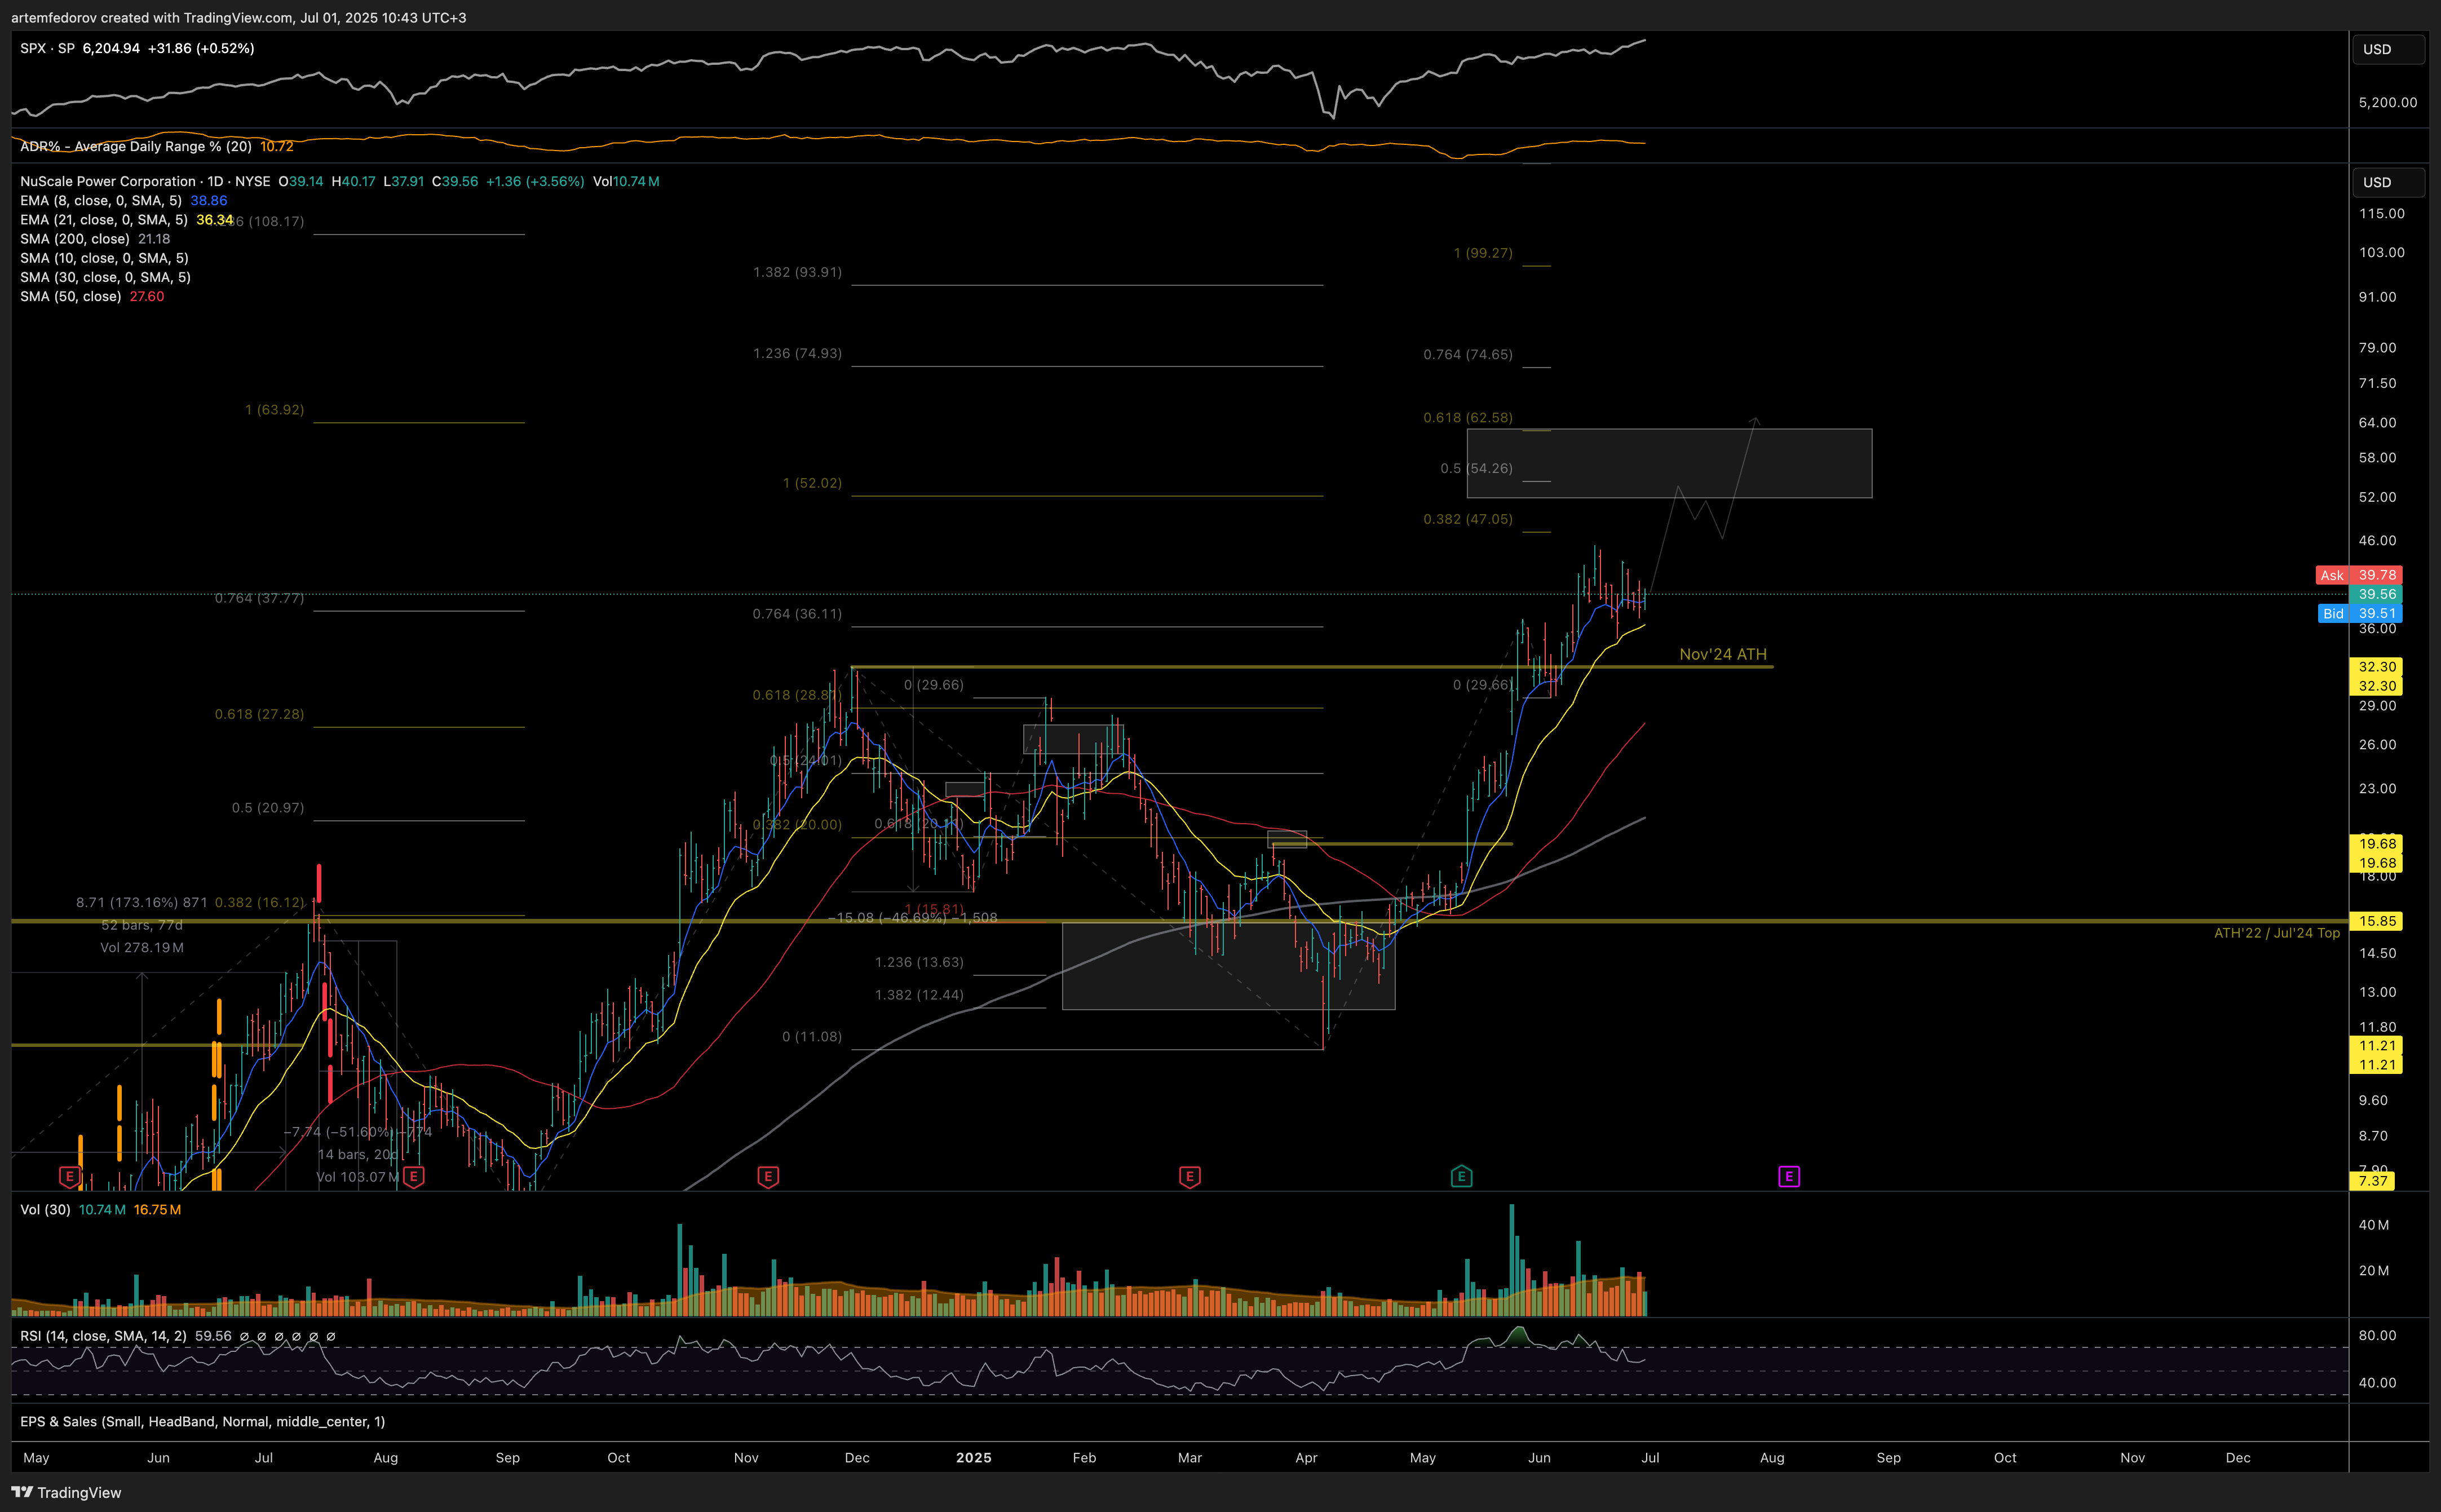Image resolution: width=2441 pixels, height=1512 pixels.
Task: Select the SMA (200, close) legend
Action: 75,238
